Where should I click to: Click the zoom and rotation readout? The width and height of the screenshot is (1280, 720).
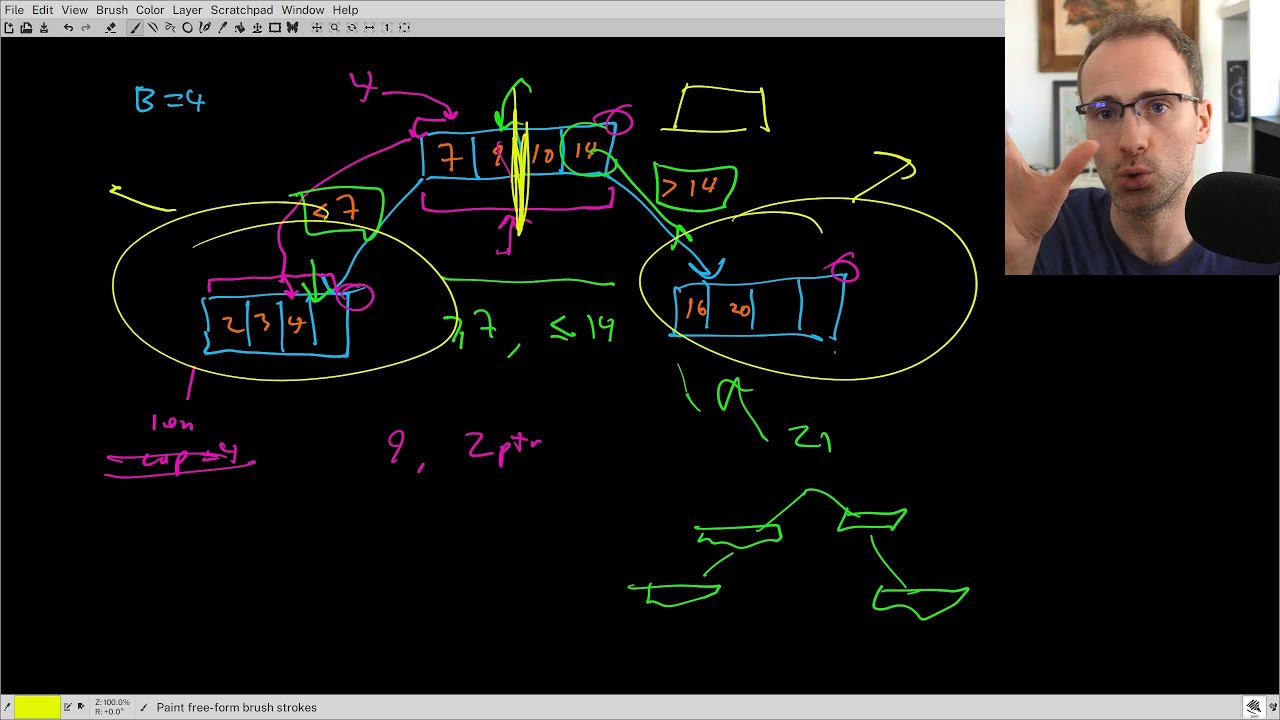pyautogui.click(x=112, y=707)
